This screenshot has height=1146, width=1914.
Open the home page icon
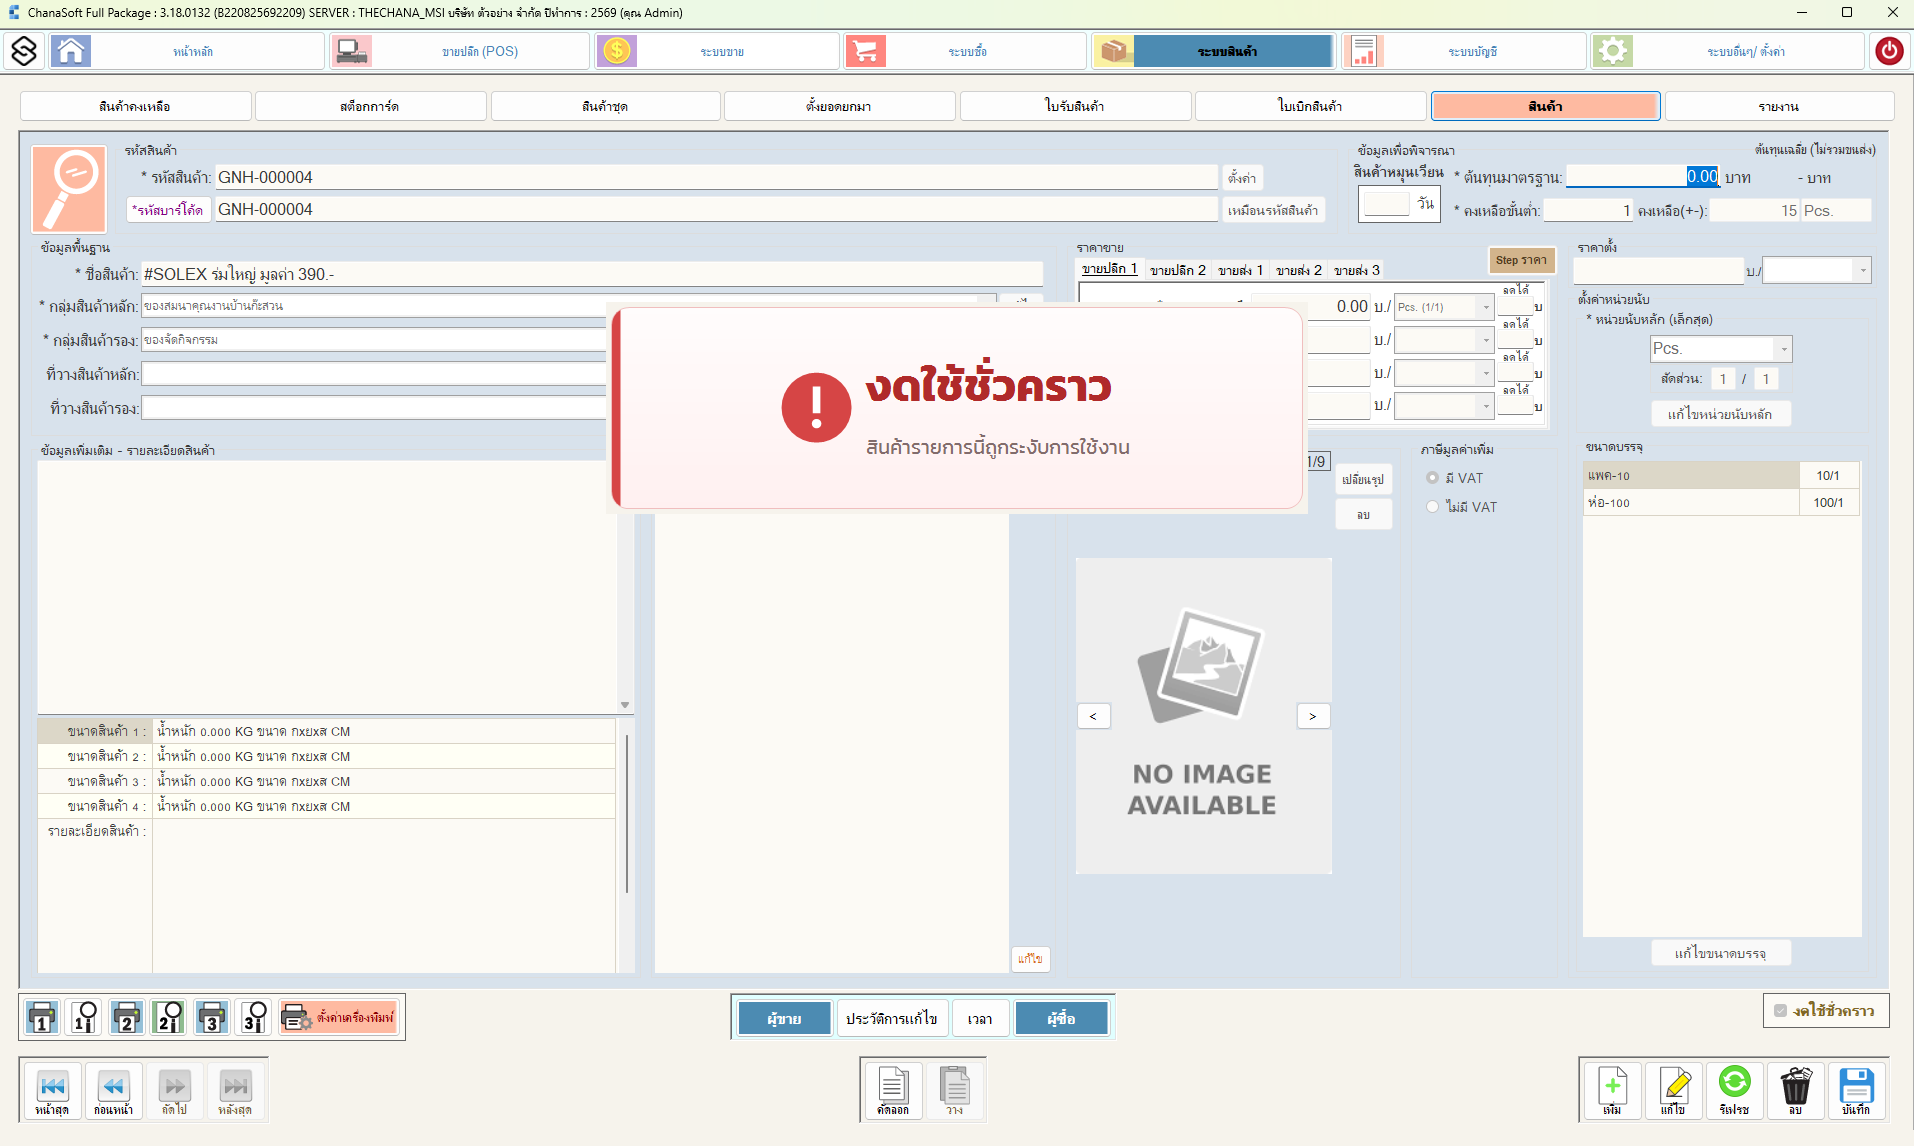71,51
